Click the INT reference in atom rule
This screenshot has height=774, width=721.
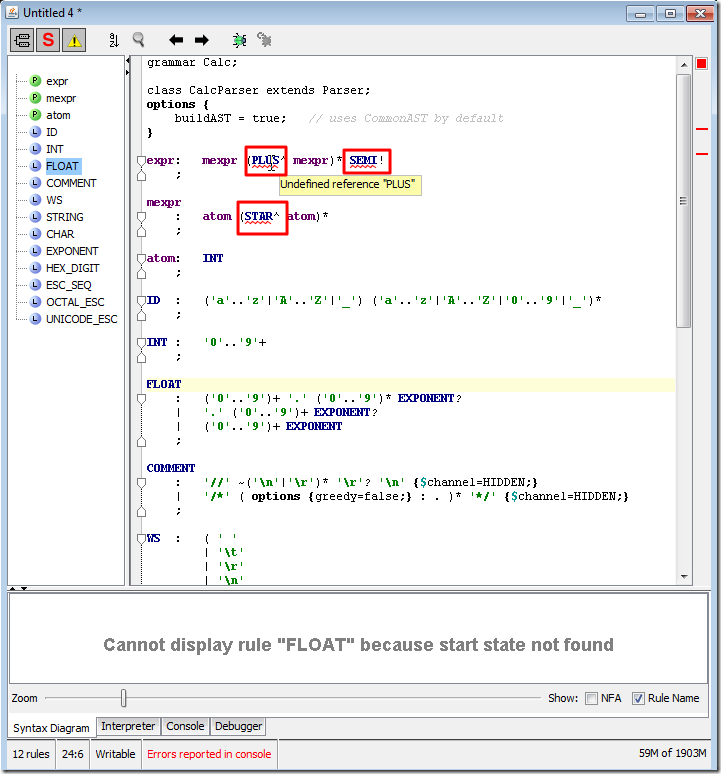213,258
